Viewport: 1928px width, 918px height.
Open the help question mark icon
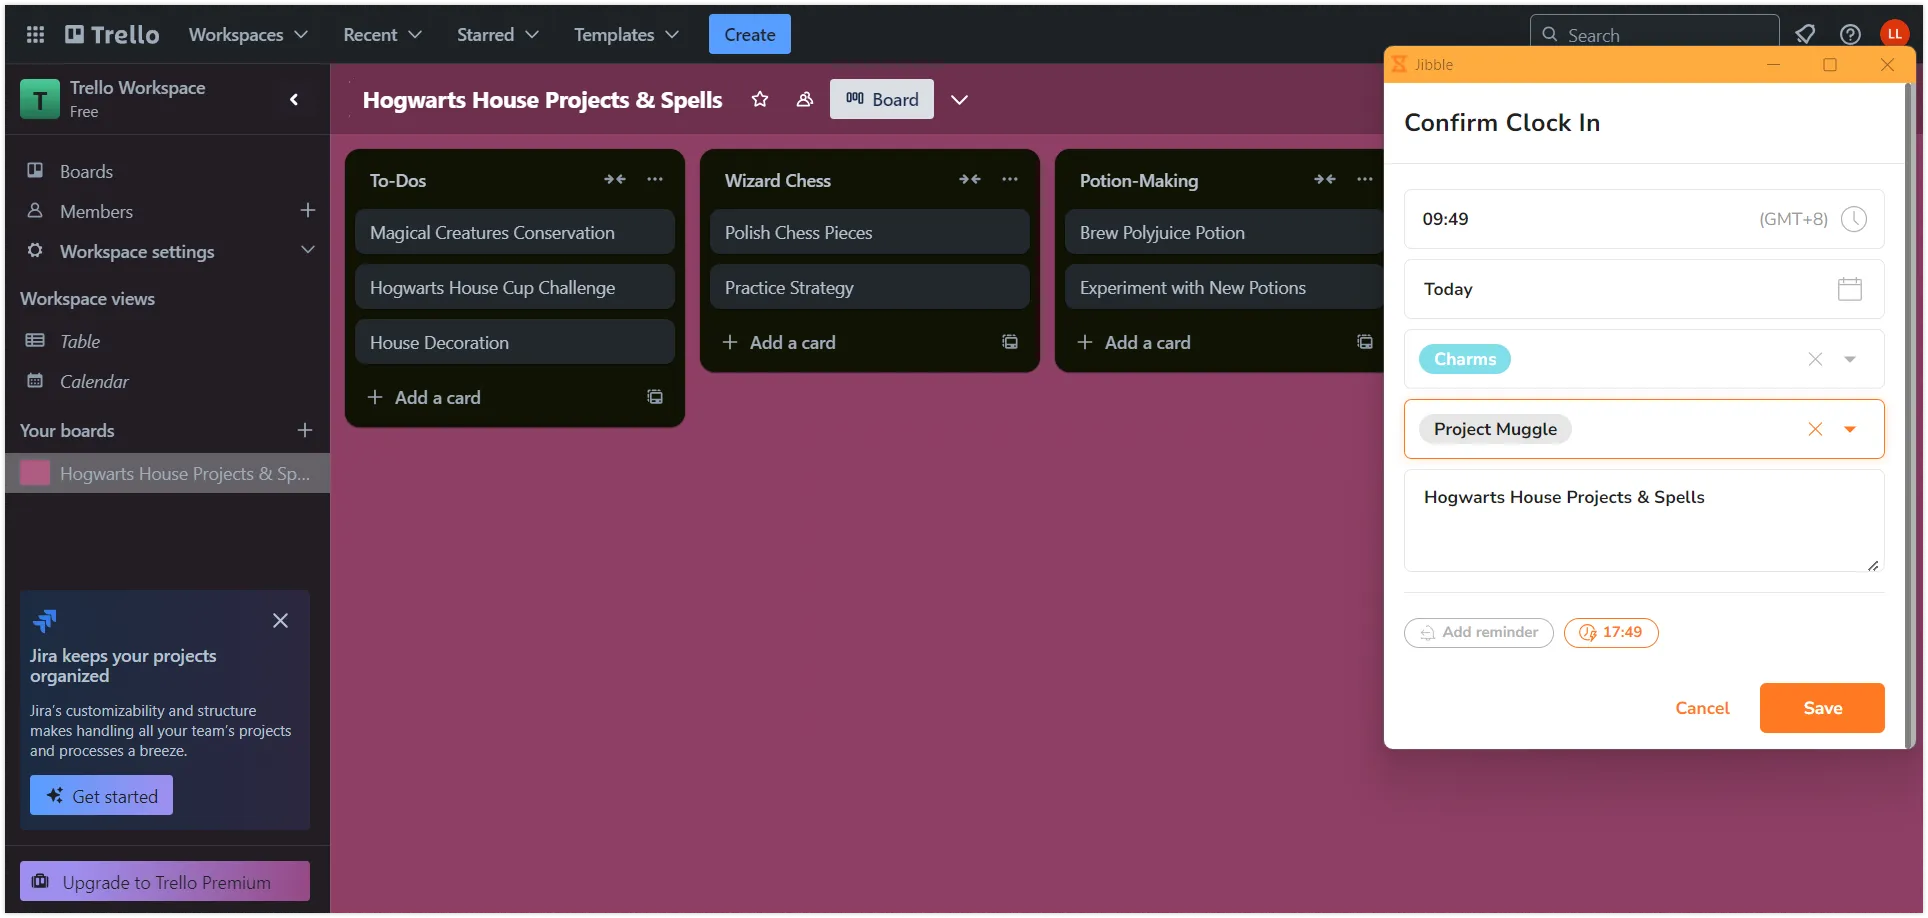(x=1850, y=35)
